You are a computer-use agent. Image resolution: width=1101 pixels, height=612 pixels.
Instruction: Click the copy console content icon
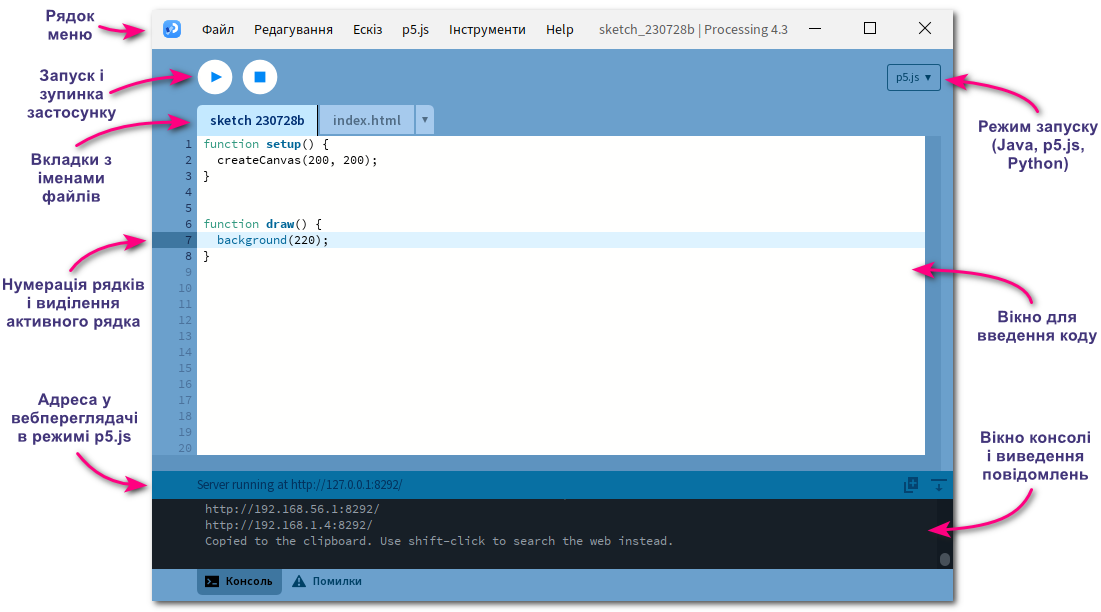pos(910,484)
